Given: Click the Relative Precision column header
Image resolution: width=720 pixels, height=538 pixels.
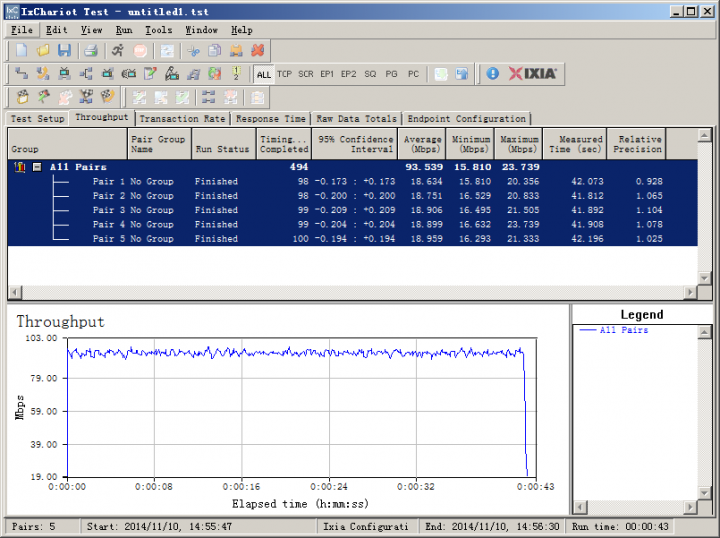Looking at the screenshot, I should tap(636, 144).
